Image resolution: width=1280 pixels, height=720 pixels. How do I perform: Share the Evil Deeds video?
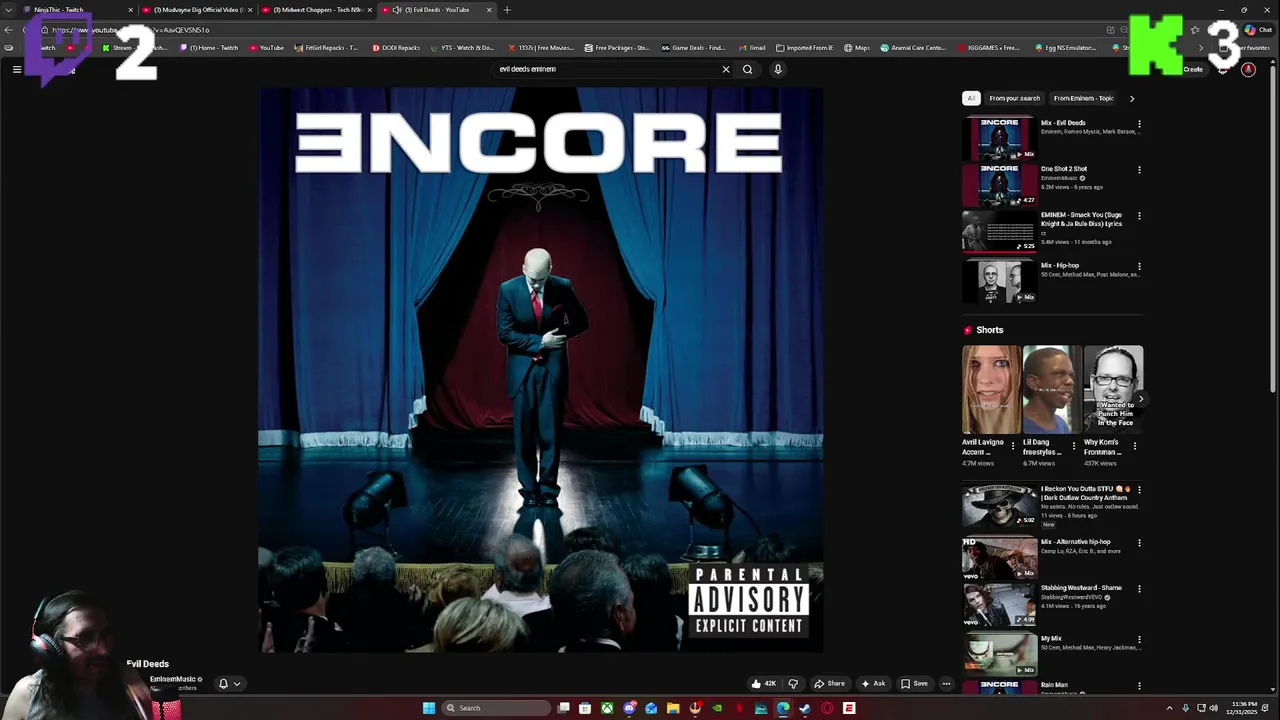[830, 684]
